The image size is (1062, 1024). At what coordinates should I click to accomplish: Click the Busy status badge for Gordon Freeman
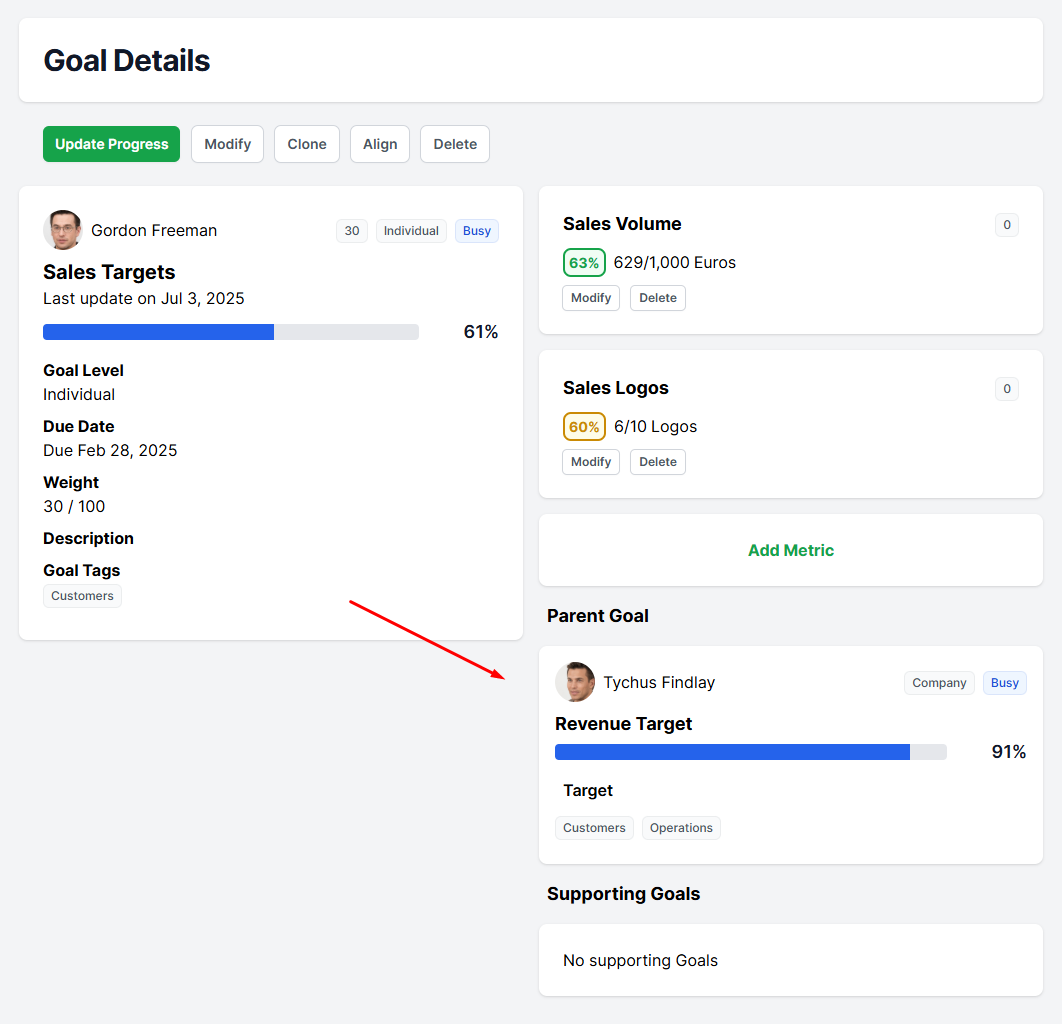pos(477,231)
